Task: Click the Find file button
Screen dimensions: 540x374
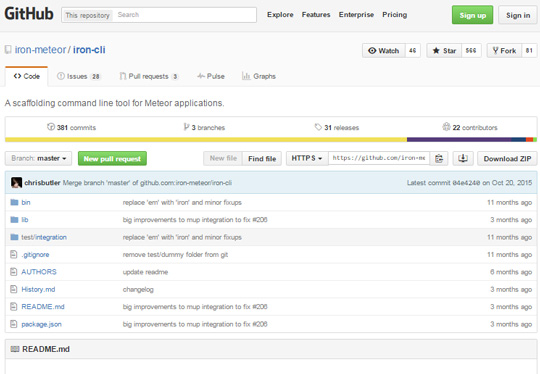Action: pos(262,158)
